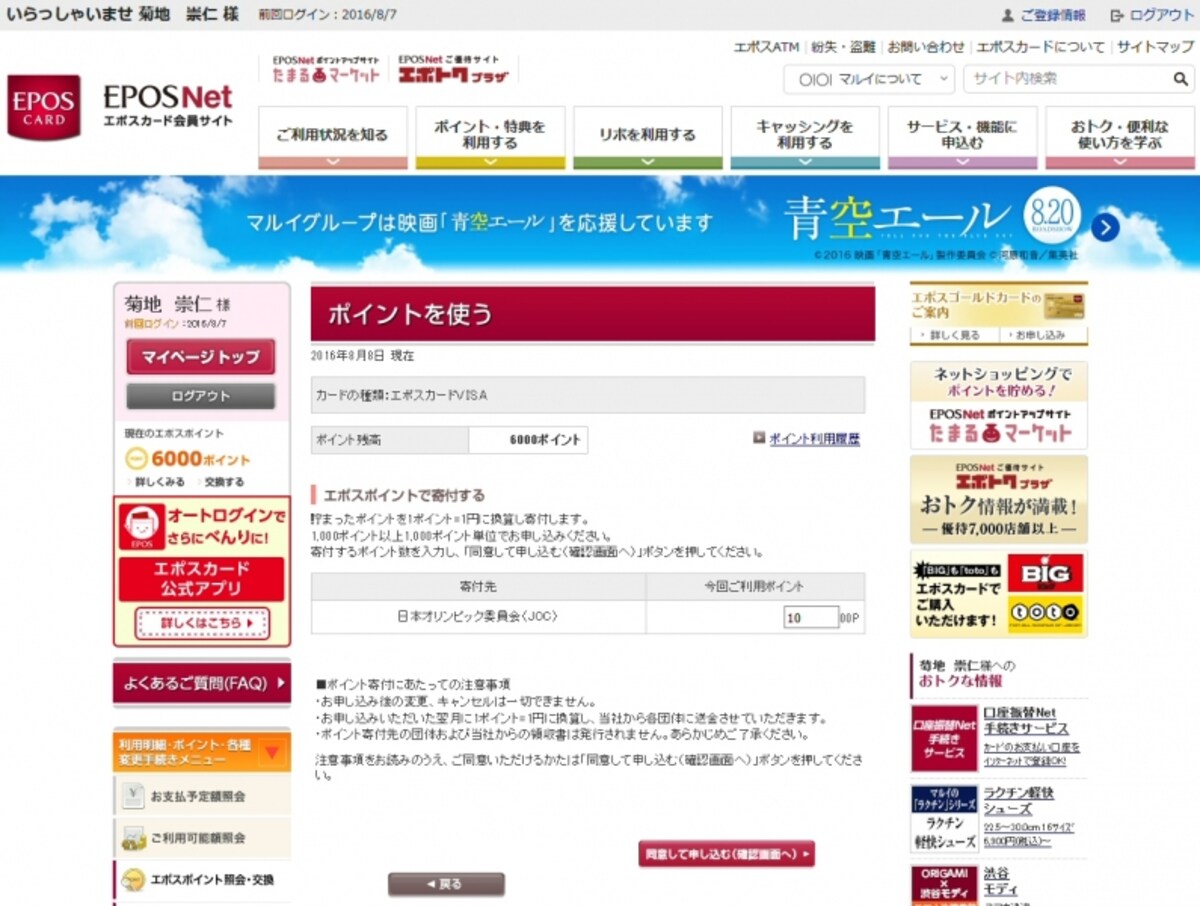This screenshot has height=906, width=1200.
Task: Click the マイページトップ button
Action: click(x=200, y=356)
